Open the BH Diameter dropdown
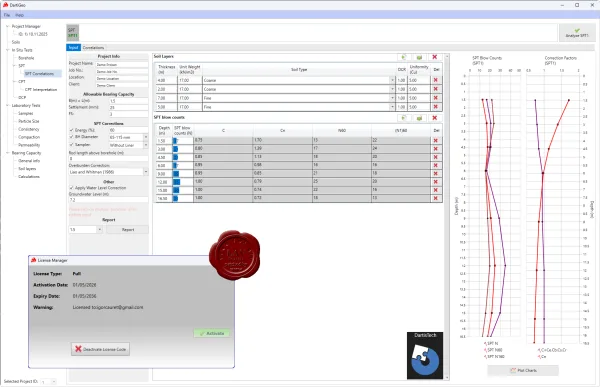Image resolution: width=600 pixels, height=387 pixels. click(146, 137)
